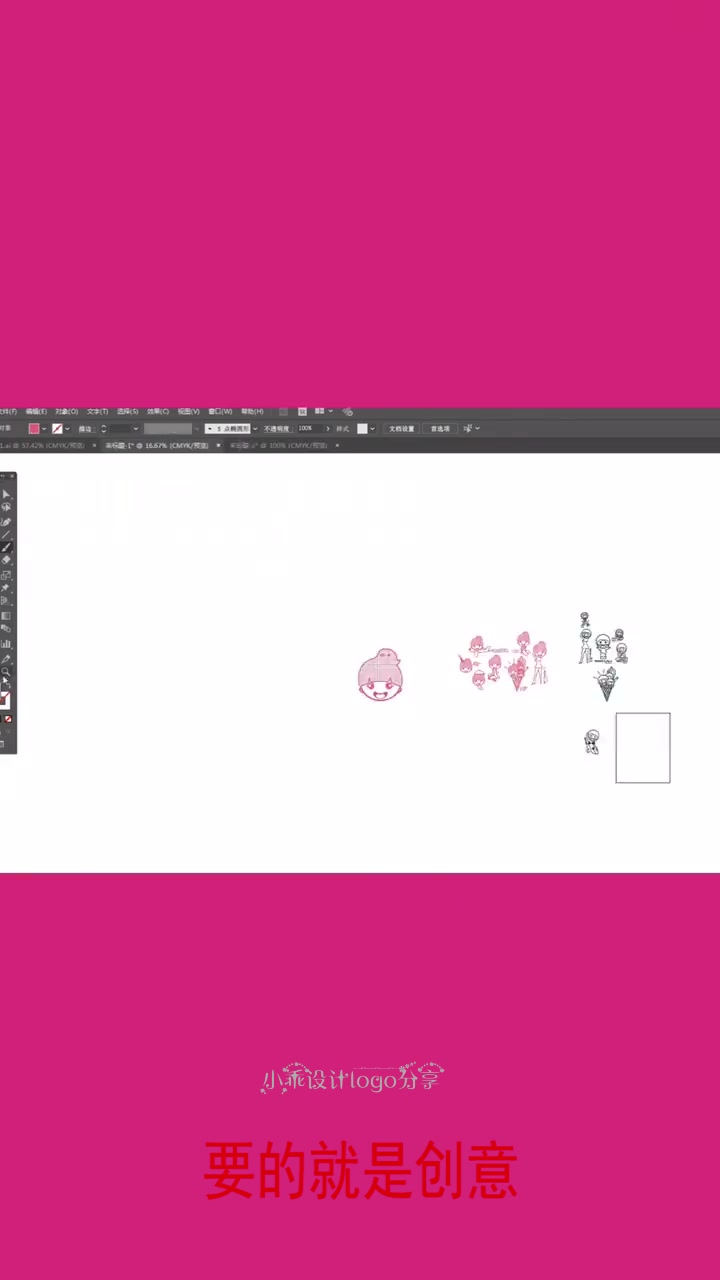The height and width of the screenshot is (1280, 720).
Task: Click the Puppet Warp pin tool
Action: pyautogui.click(x=6, y=587)
